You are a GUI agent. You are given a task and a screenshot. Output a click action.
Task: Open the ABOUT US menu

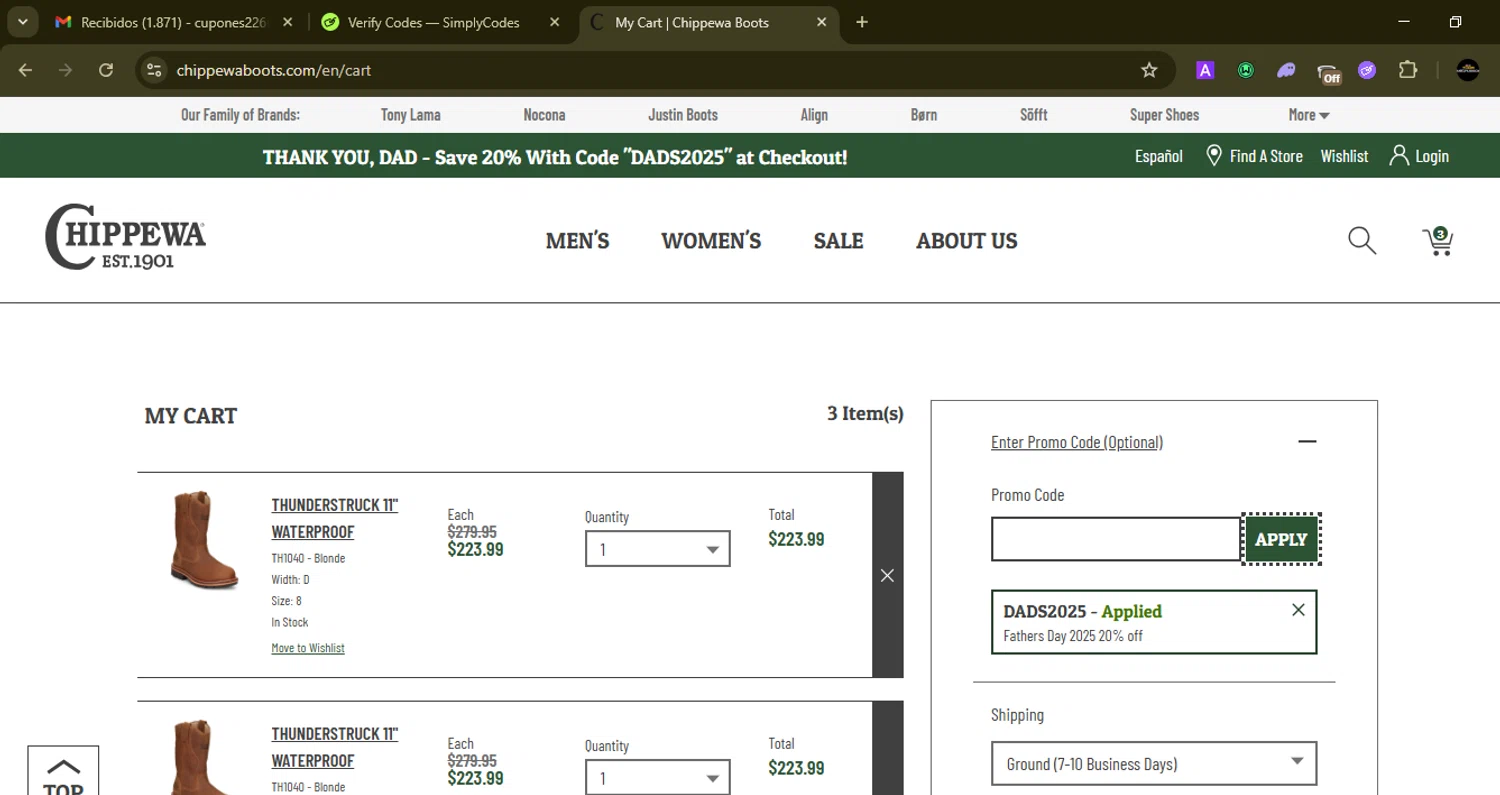(x=967, y=241)
